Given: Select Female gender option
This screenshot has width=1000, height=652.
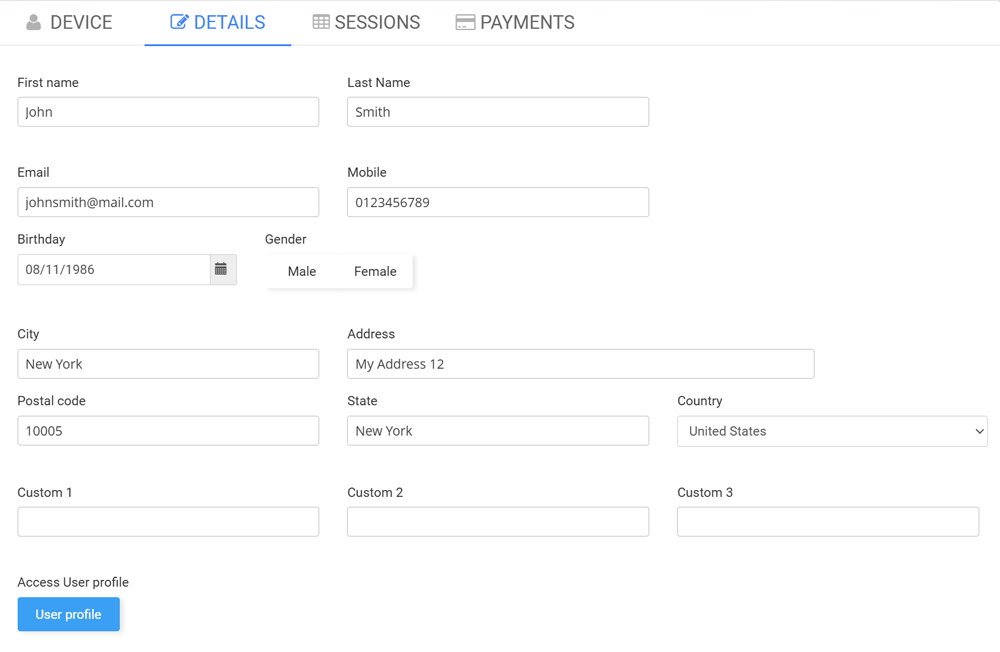Looking at the screenshot, I should [375, 271].
